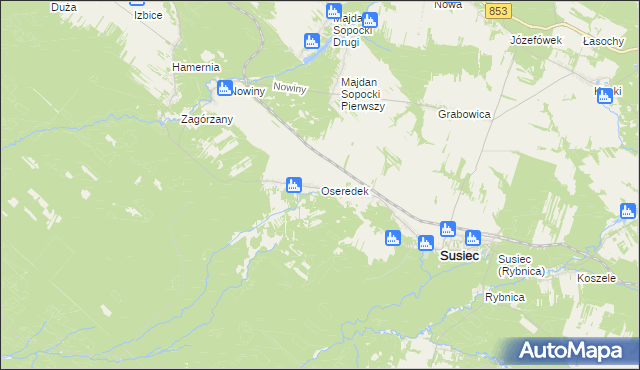Click the Majdan Sopocki Drugi label
The height and width of the screenshot is (370, 640).
tap(352, 31)
